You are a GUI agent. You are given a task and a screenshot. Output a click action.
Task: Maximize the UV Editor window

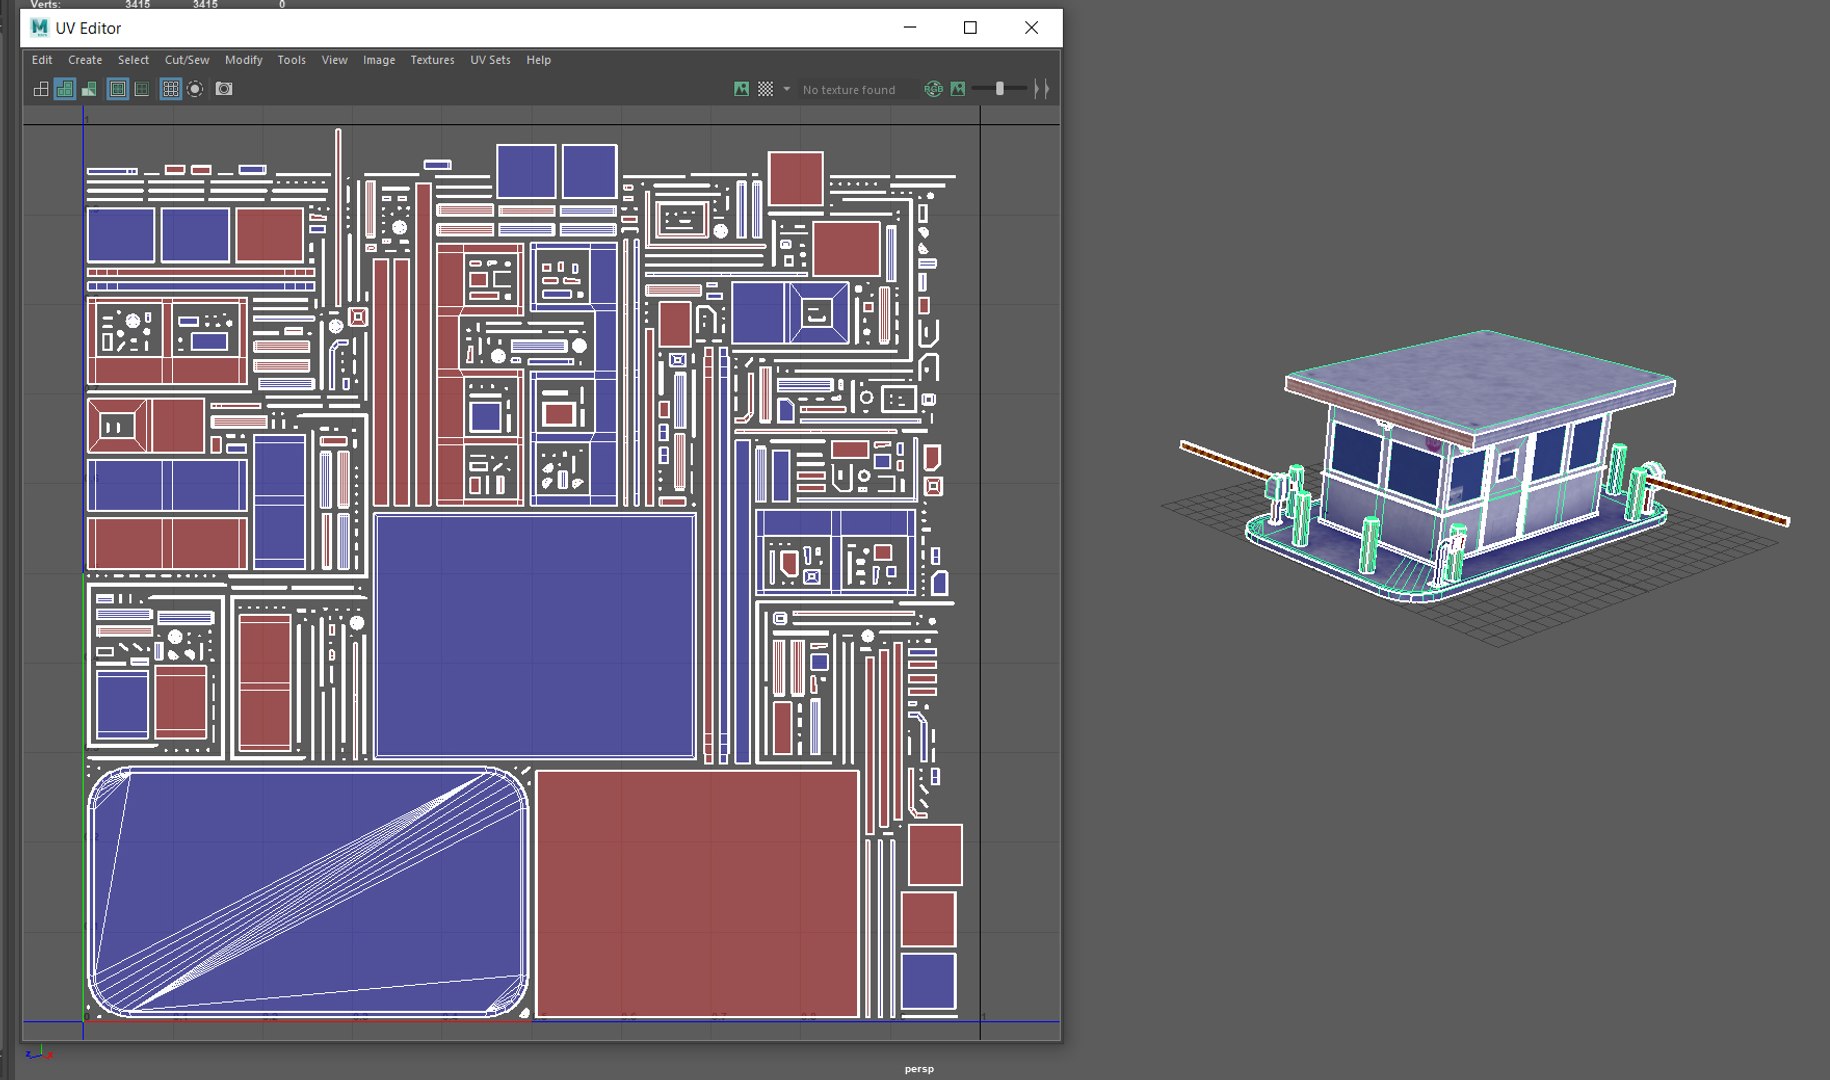coord(970,27)
